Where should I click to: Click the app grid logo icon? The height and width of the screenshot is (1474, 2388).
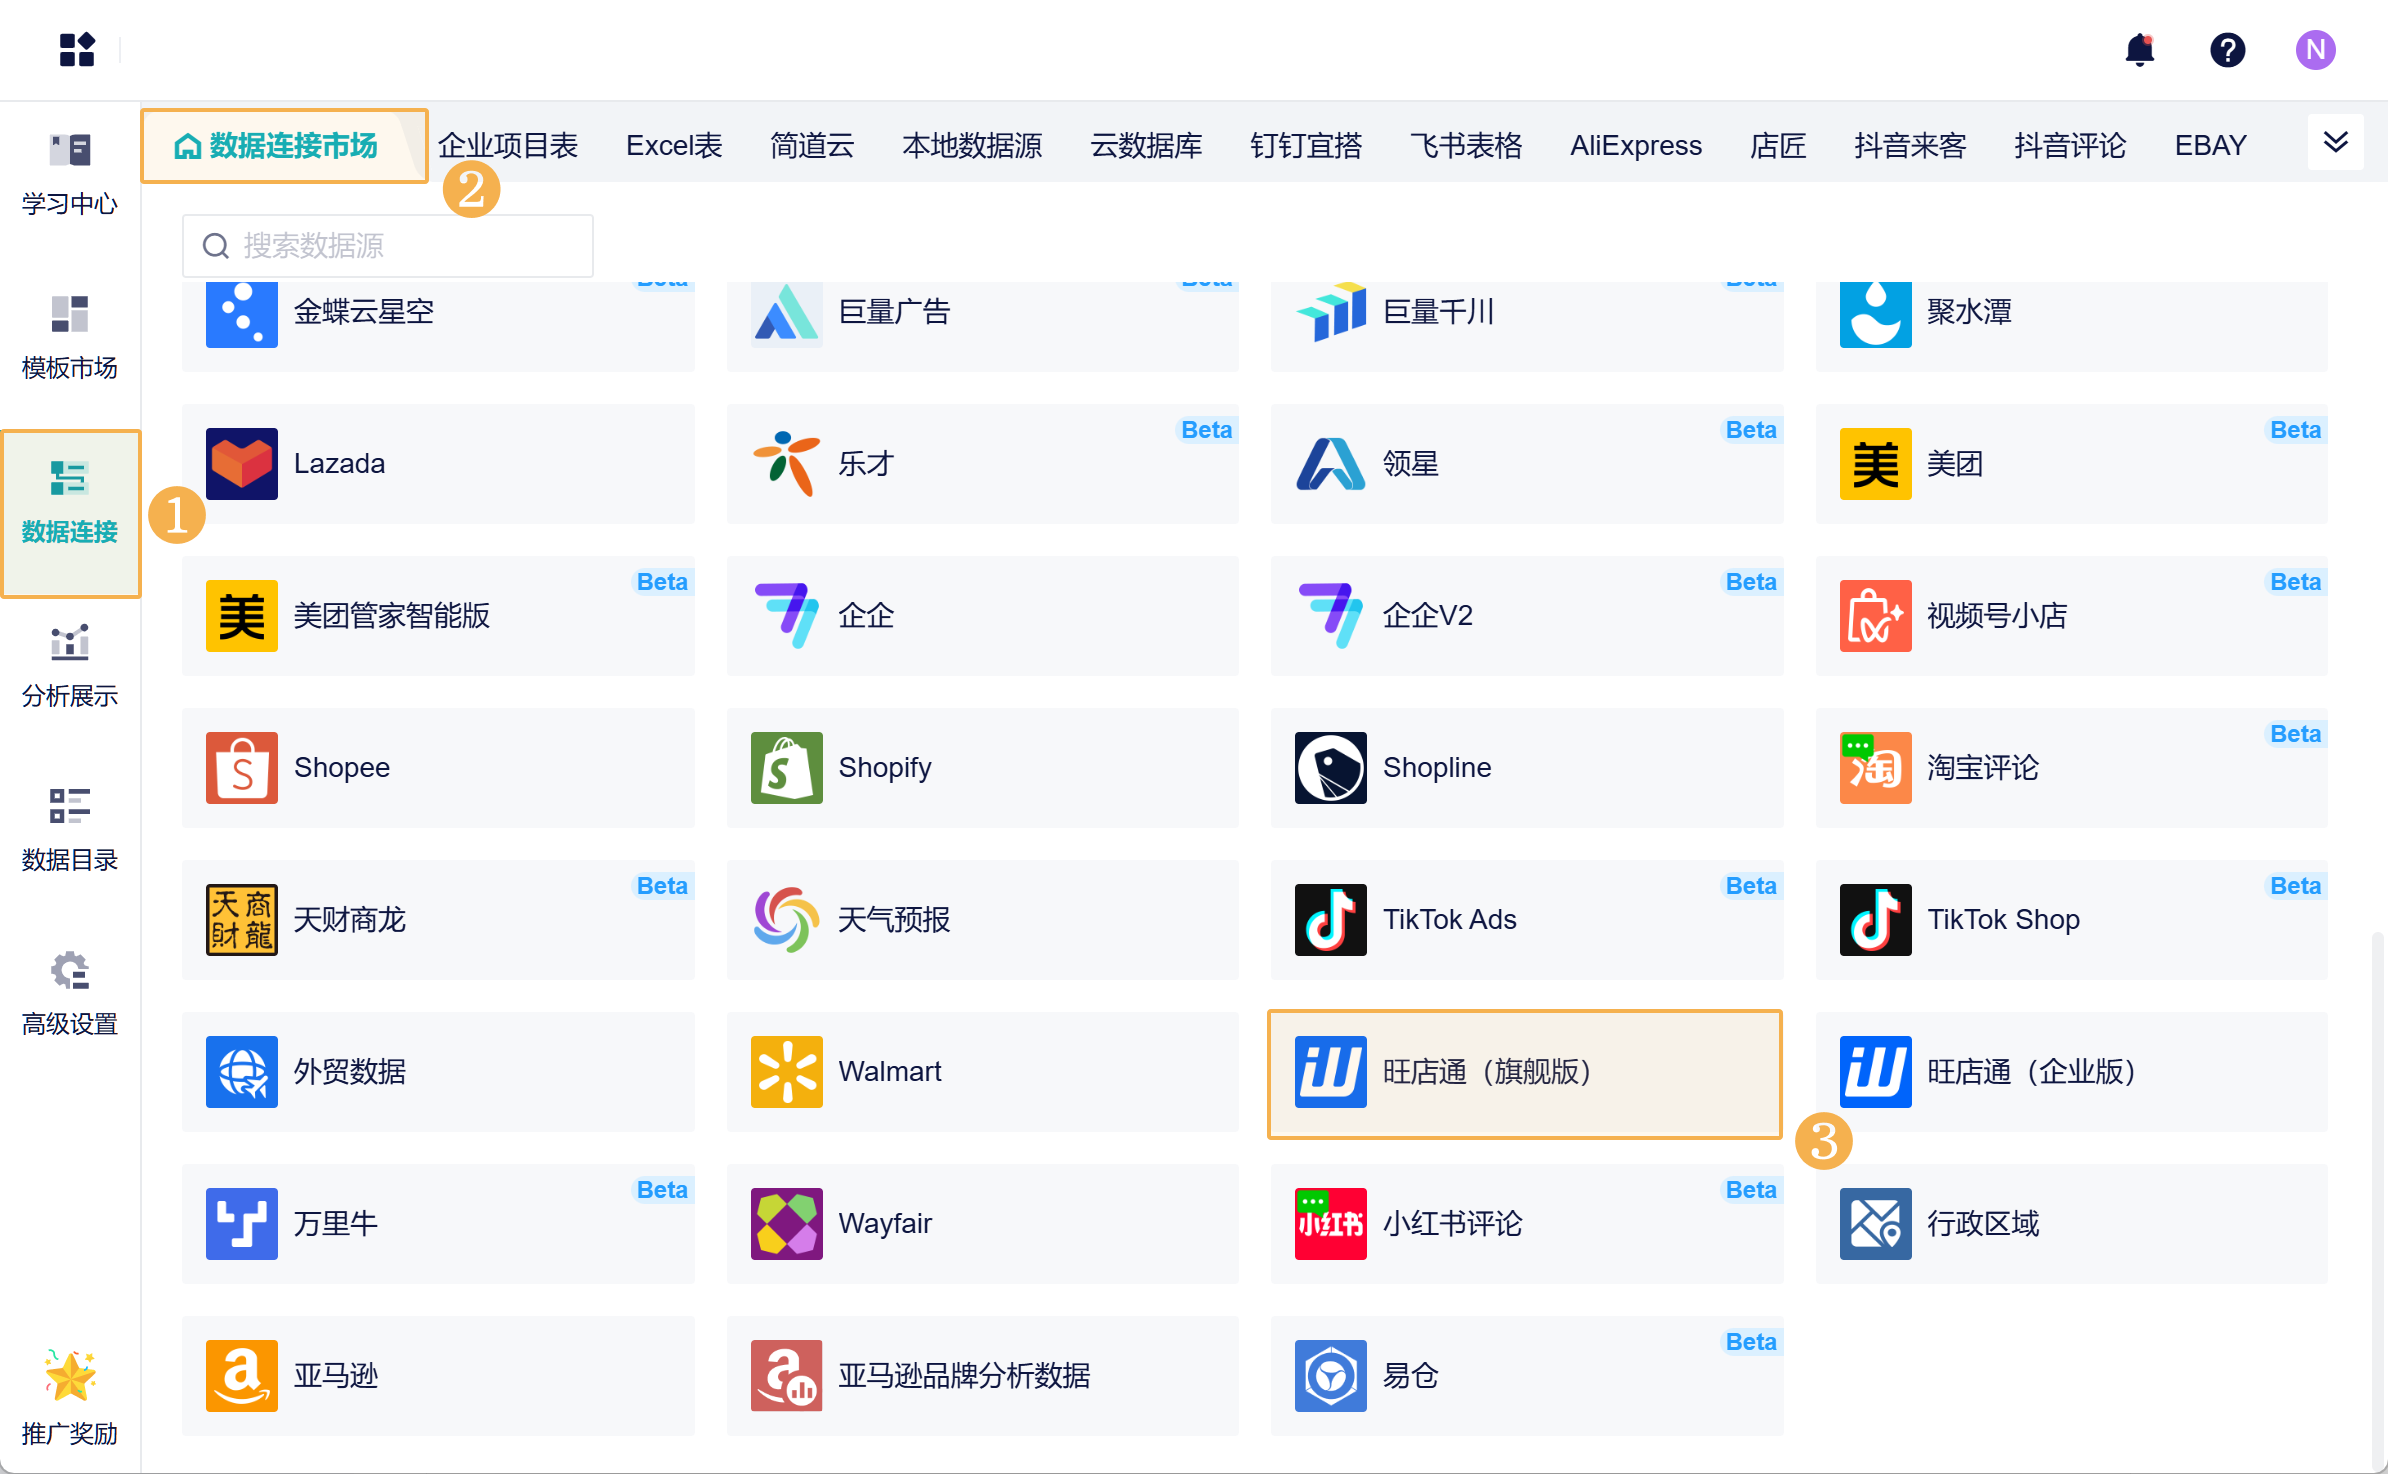click(77, 50)
